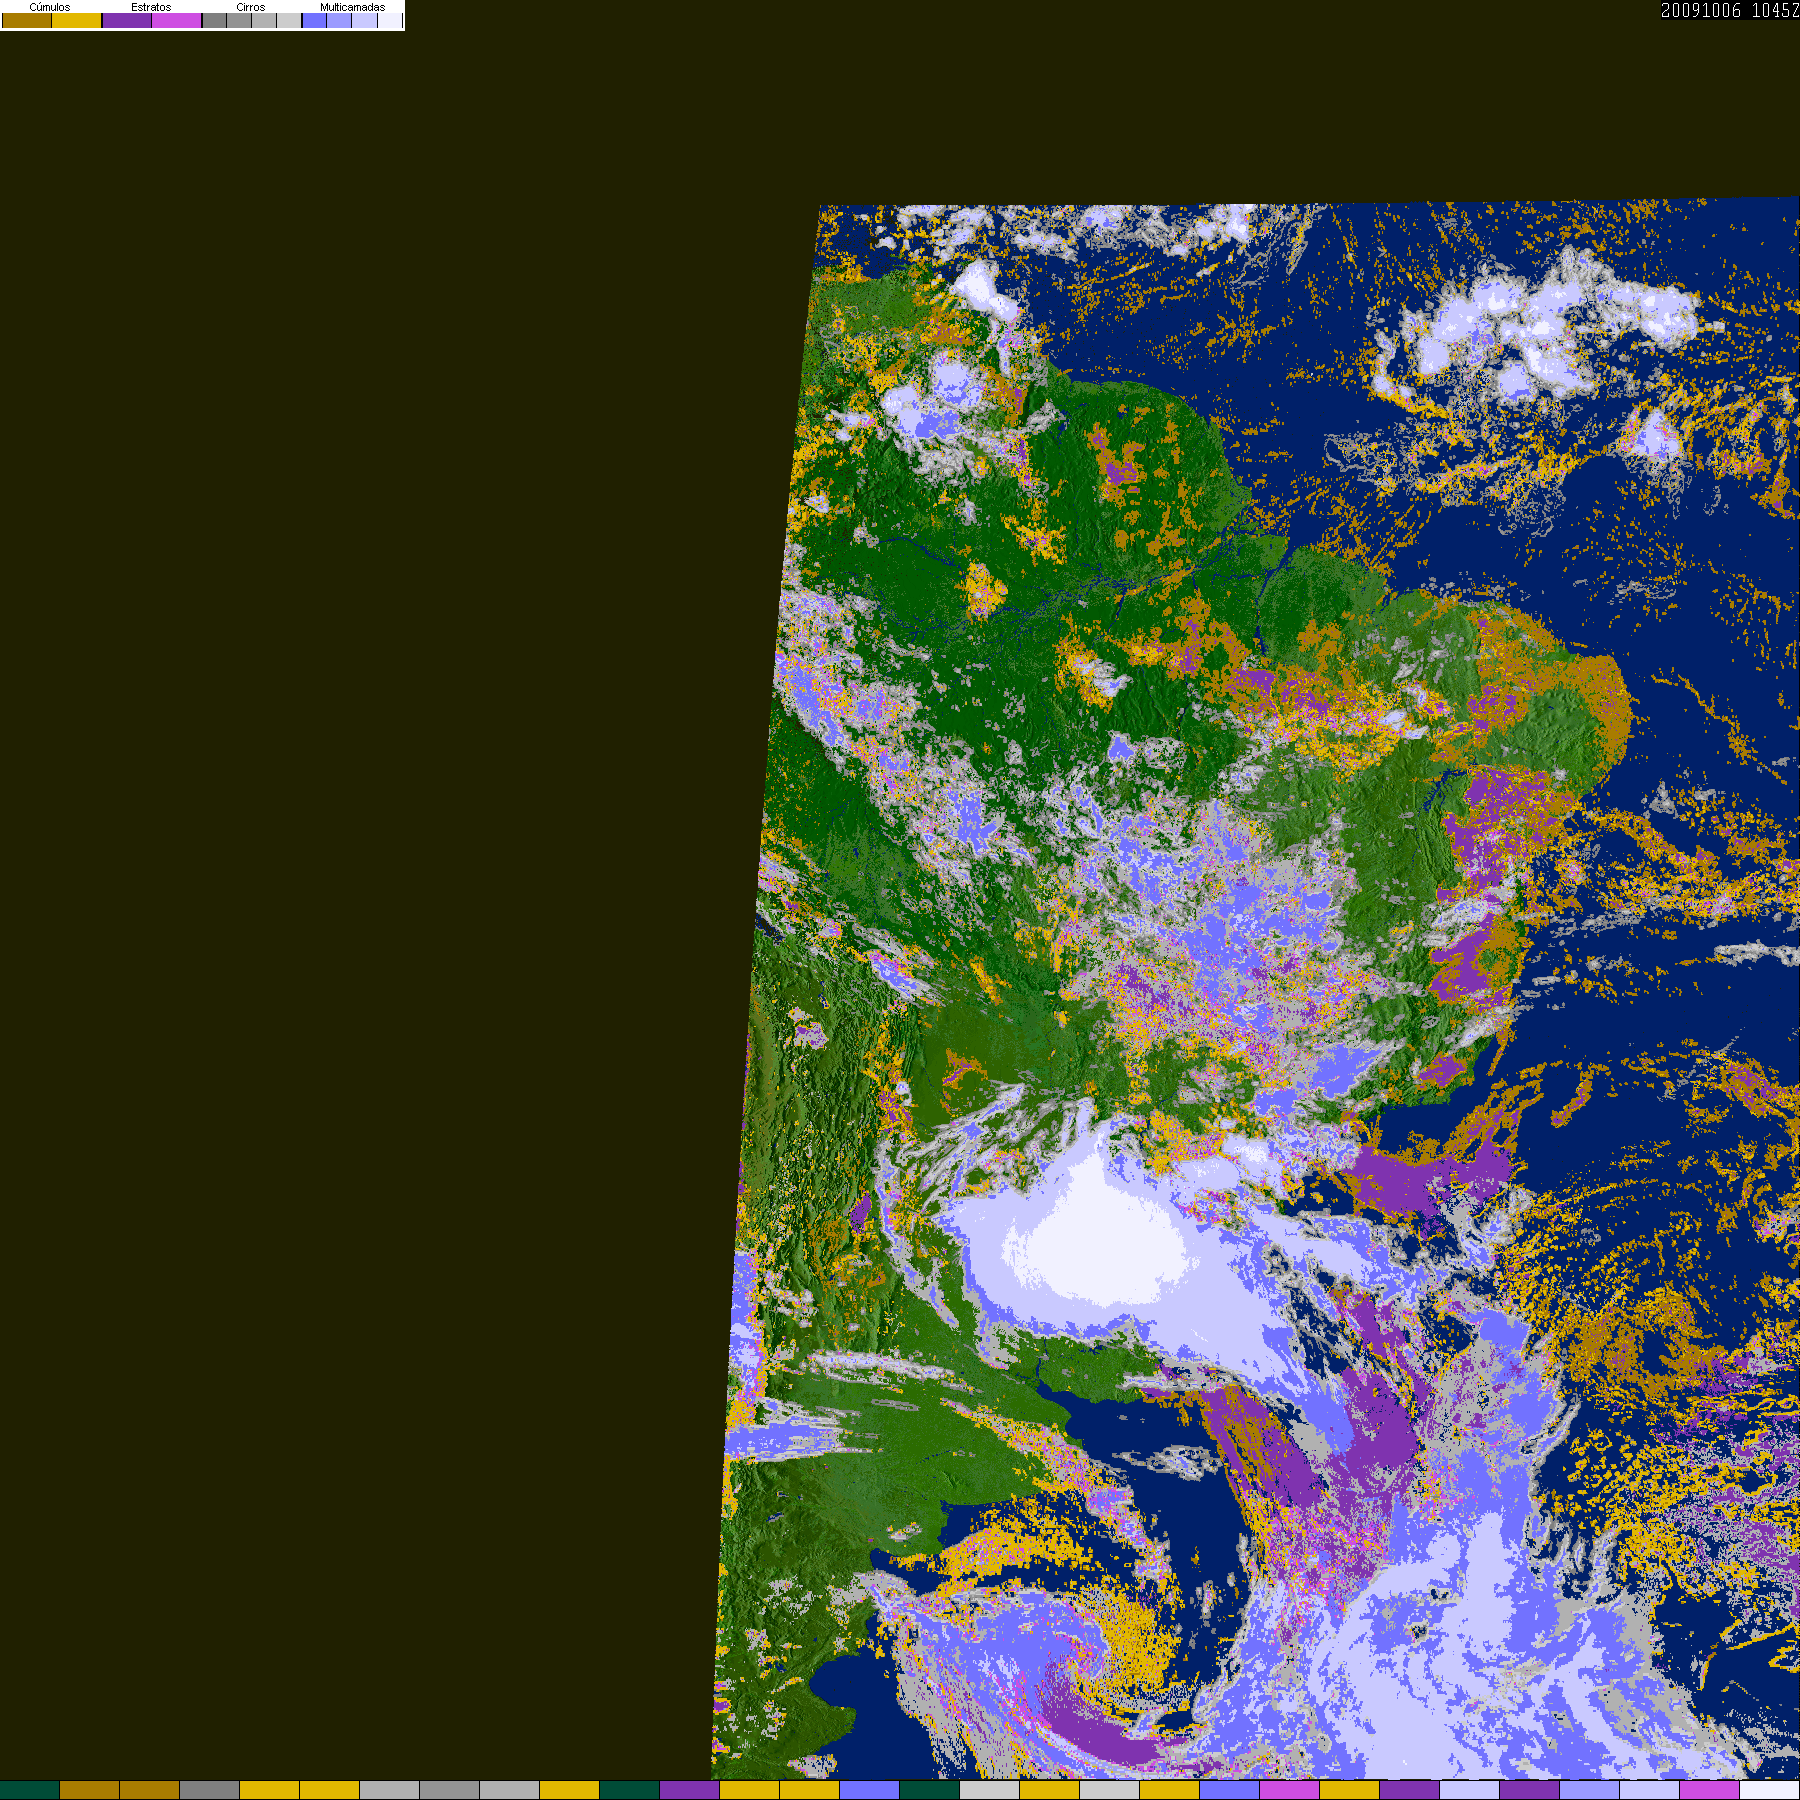This screenshot has width=1800, height=1800.
Task: Click the third gray Cirros legend swatch
Action: pyautogui.click(x=264, y=20)
